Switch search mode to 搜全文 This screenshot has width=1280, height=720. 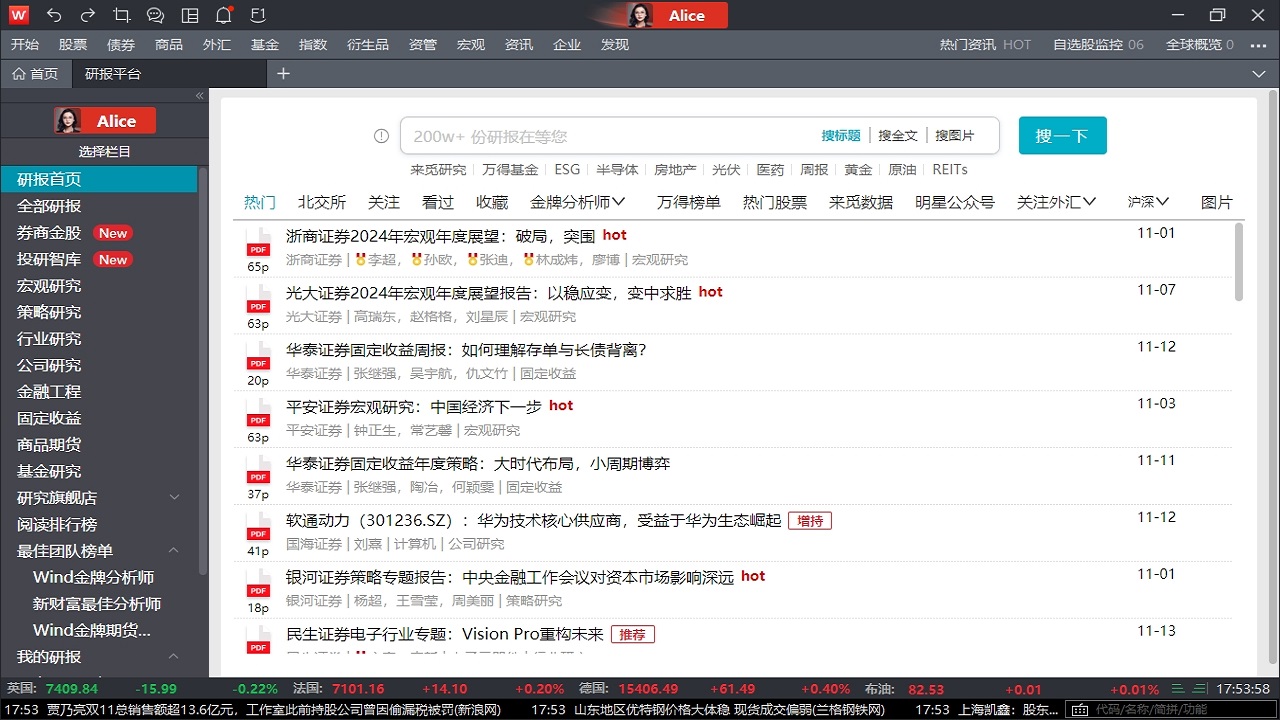tap(896, 134)
